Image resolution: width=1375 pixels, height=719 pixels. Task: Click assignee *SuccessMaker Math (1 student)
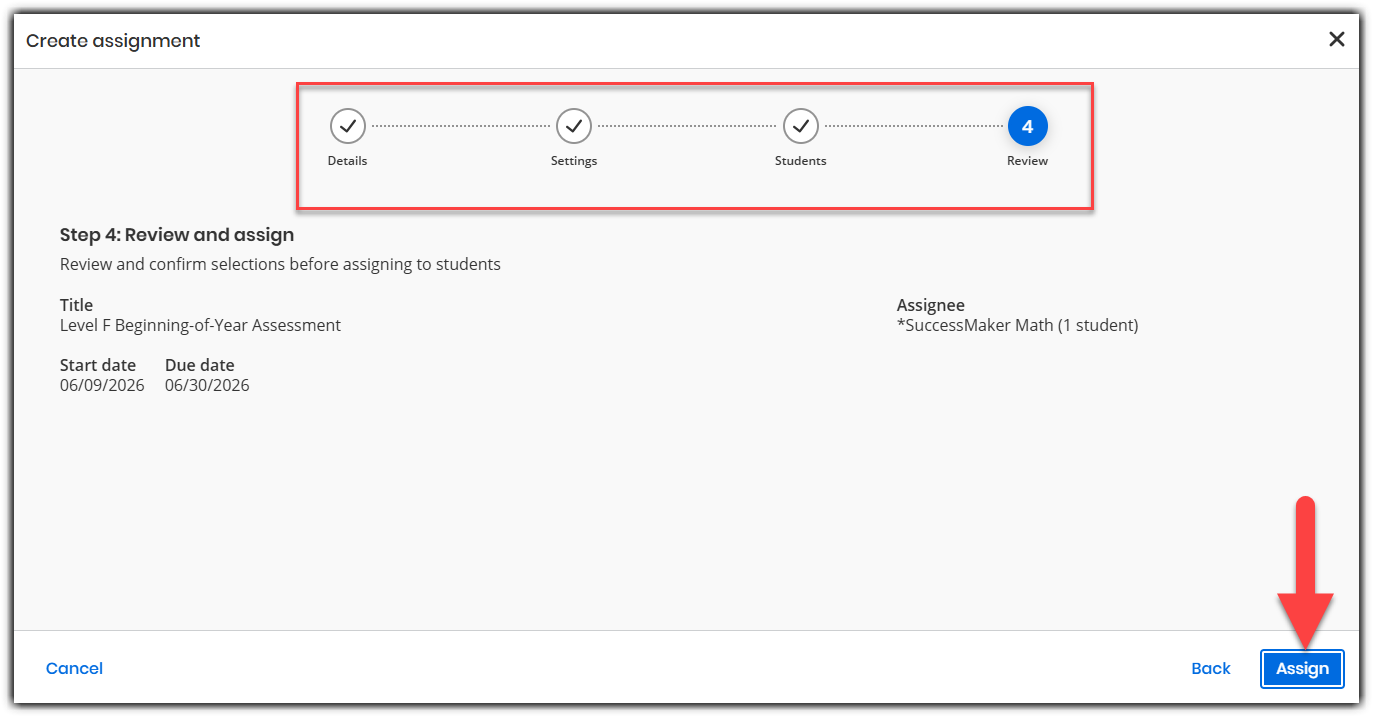coord(1017,325)
